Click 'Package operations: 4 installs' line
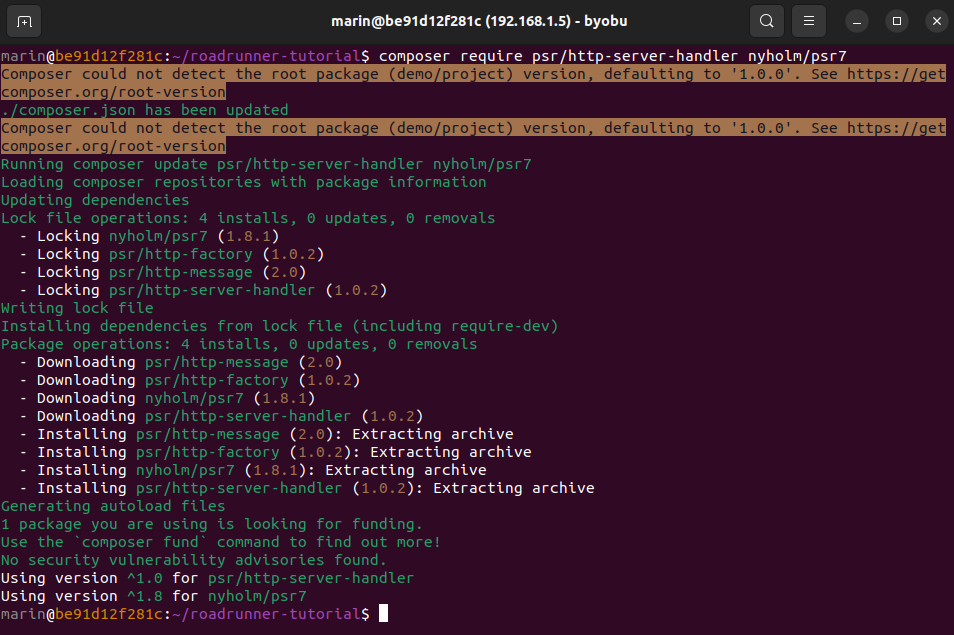The width and height of the screenshot is (954, 635). [239, 344]
